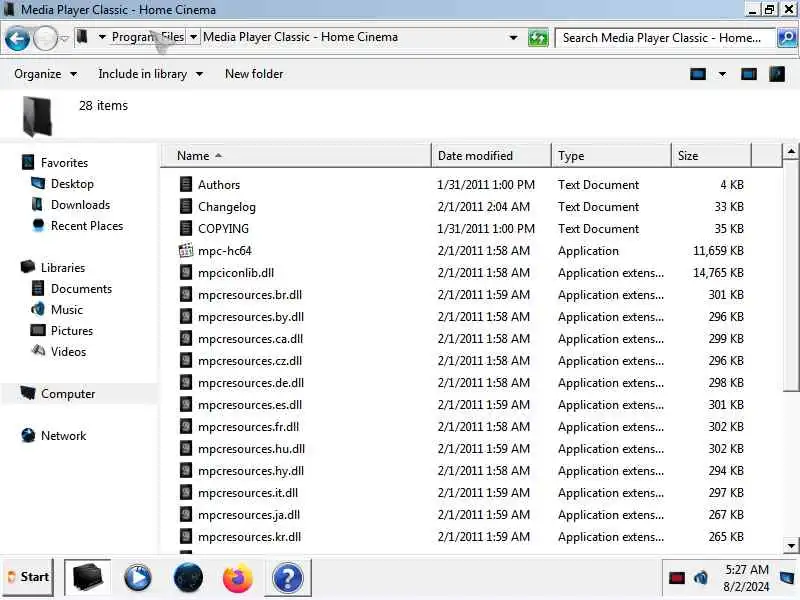
Task: Open the Music library
Action: tap(66, 309)
